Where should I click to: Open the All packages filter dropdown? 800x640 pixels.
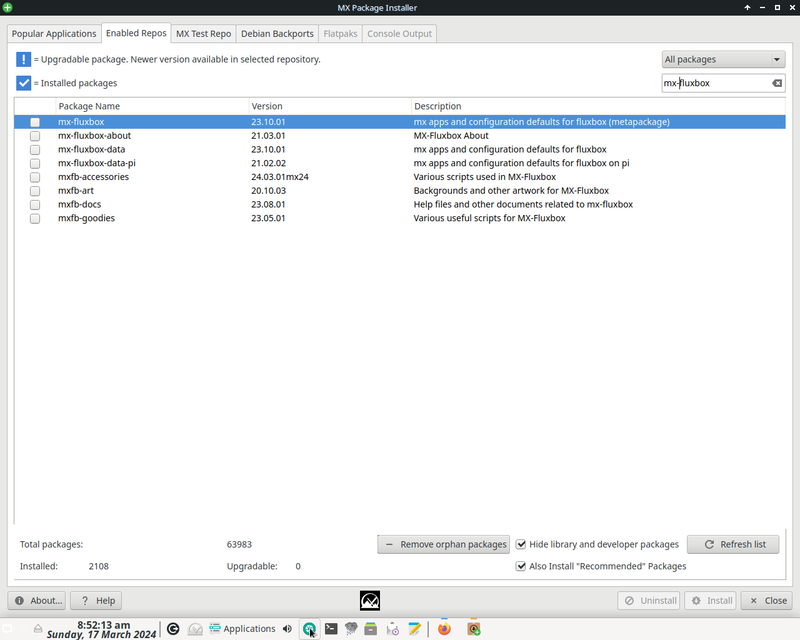coord(723,59)
